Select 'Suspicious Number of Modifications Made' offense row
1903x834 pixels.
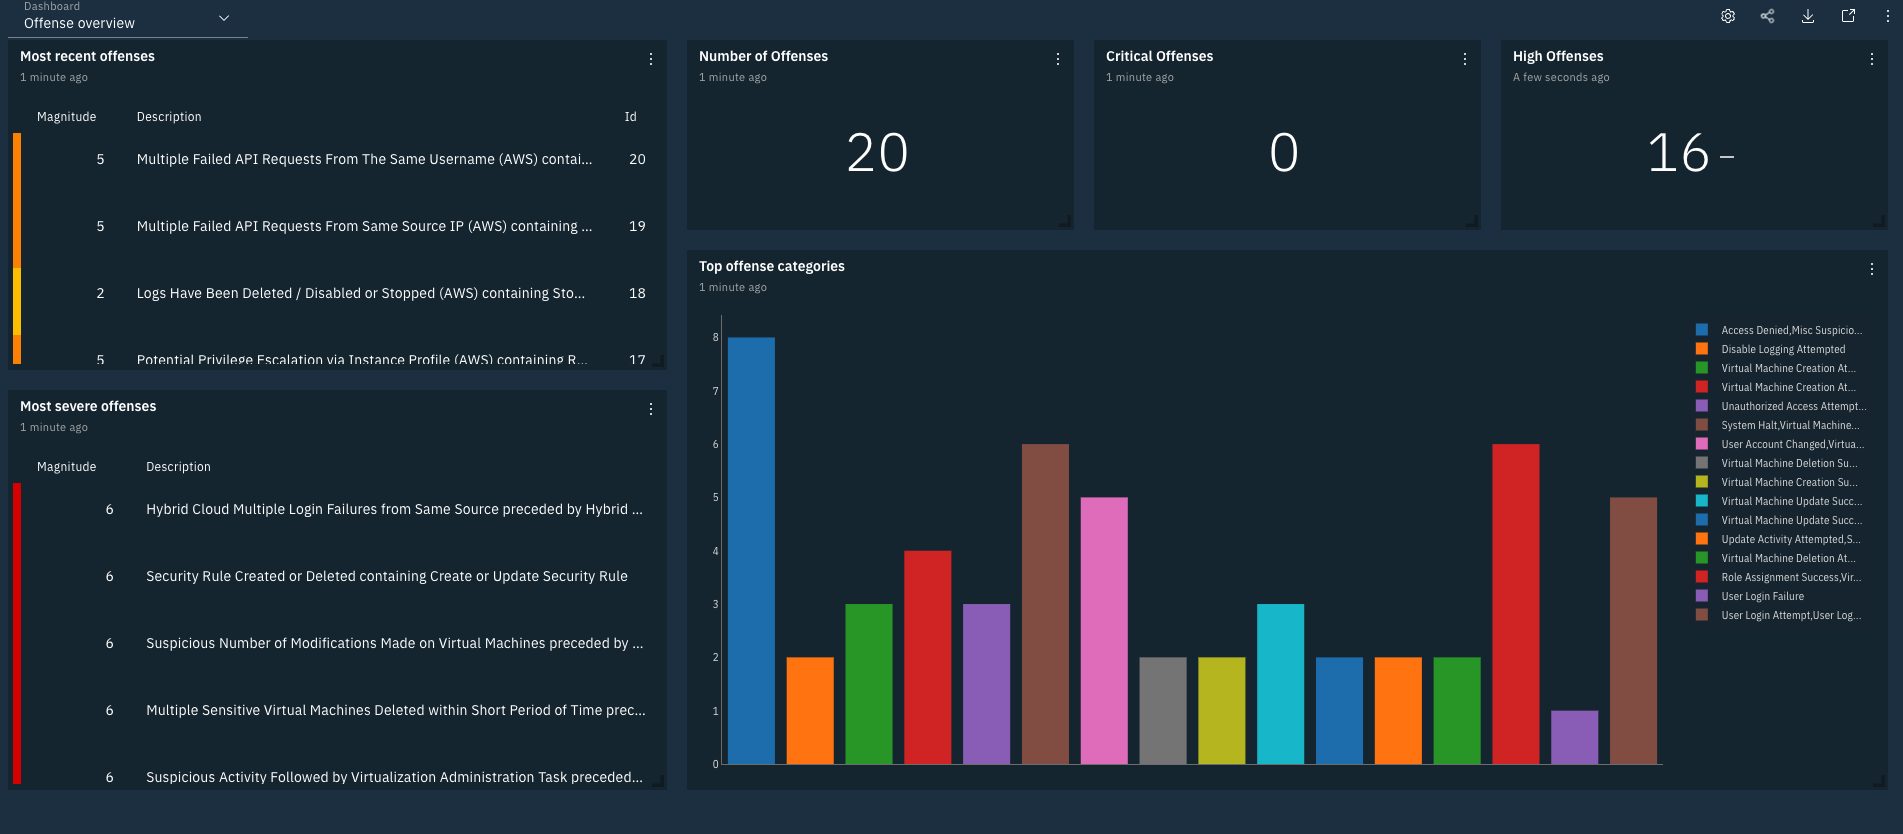click(x=337, y=643)
